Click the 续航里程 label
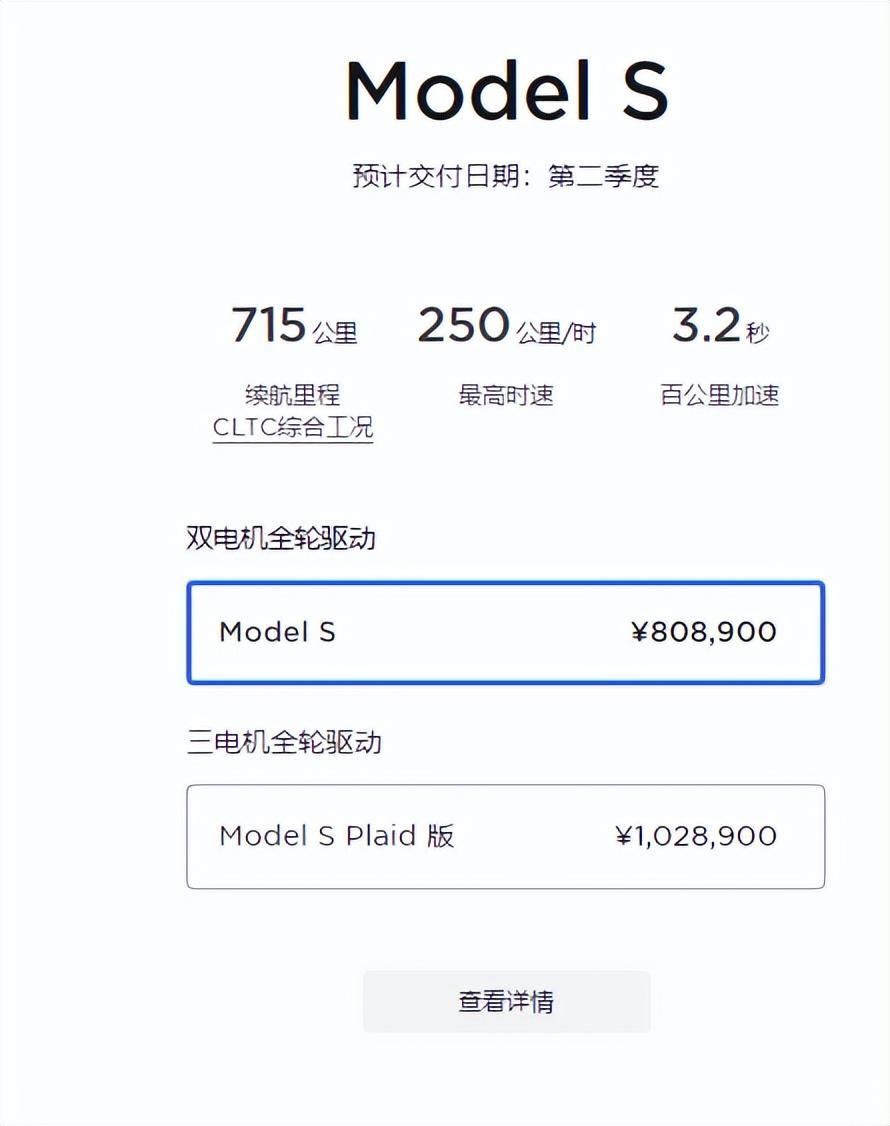This screenshot has width=890, height=1126. coord(292,395)
